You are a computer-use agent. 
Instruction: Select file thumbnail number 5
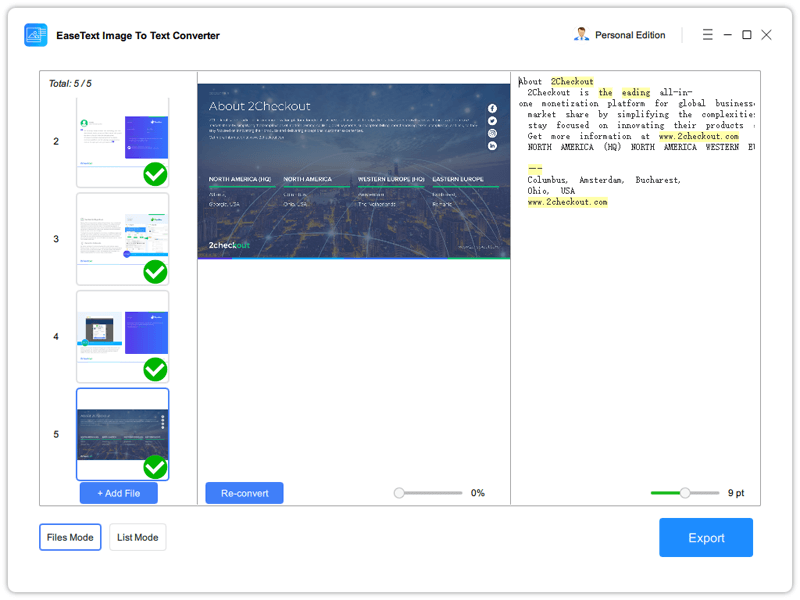pos(122,434)
